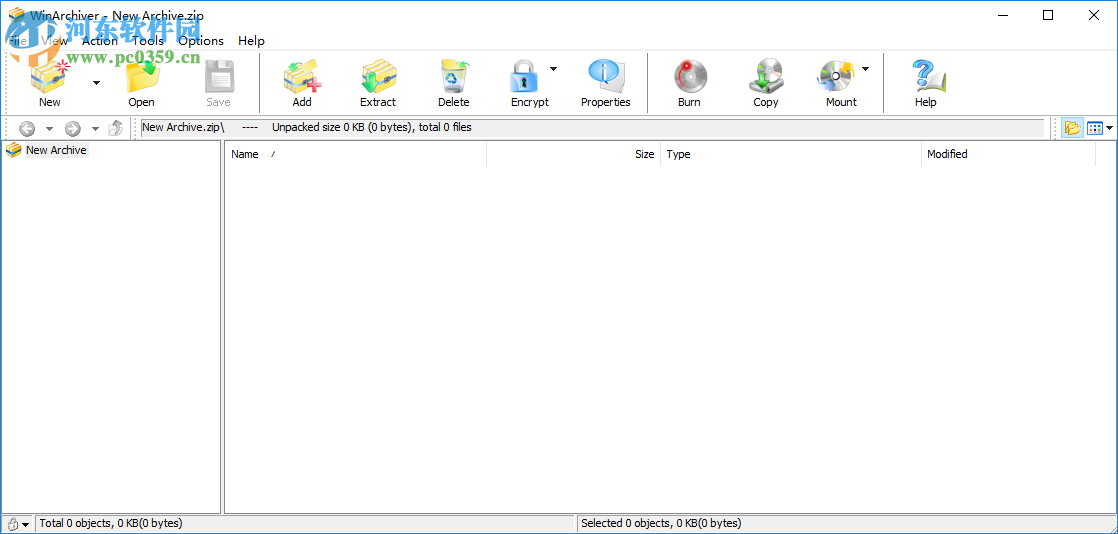Click 'Selected 0 objects' status text

[x=661, y=523]
